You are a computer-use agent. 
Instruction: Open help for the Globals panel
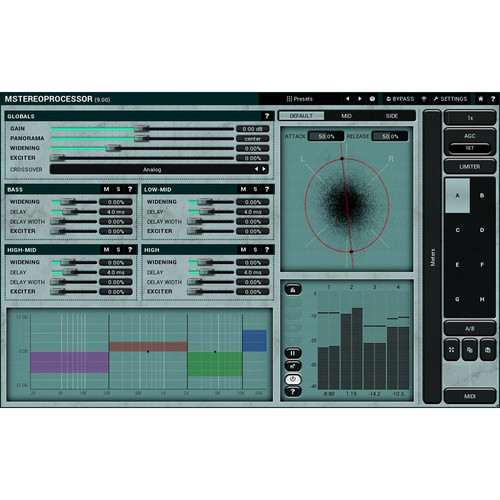click(267, 116)
